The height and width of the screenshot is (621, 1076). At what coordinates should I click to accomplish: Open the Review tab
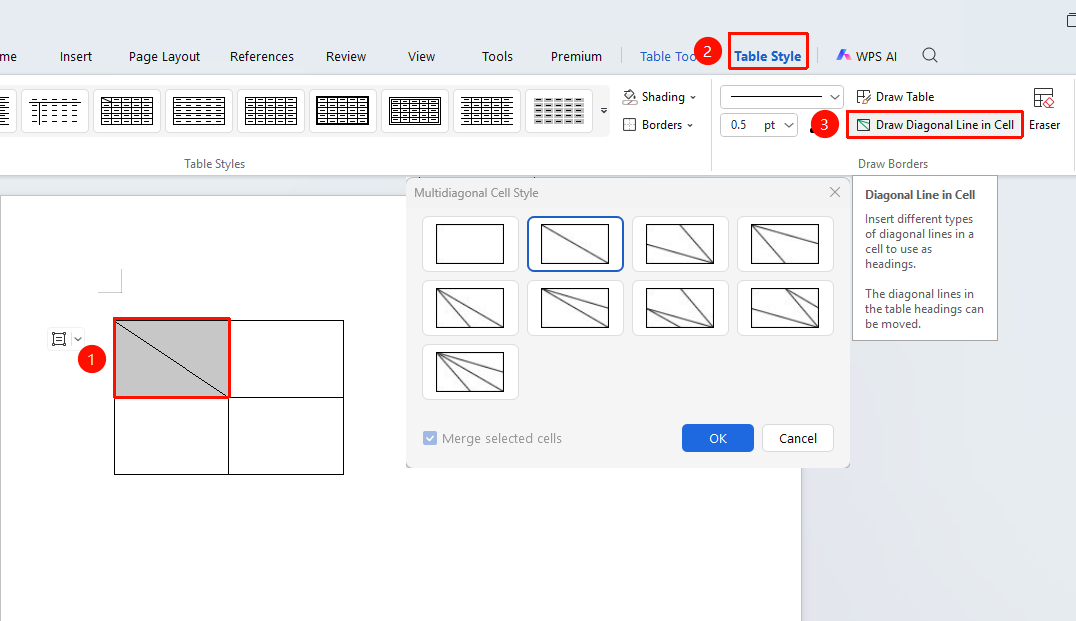[346, 56]
